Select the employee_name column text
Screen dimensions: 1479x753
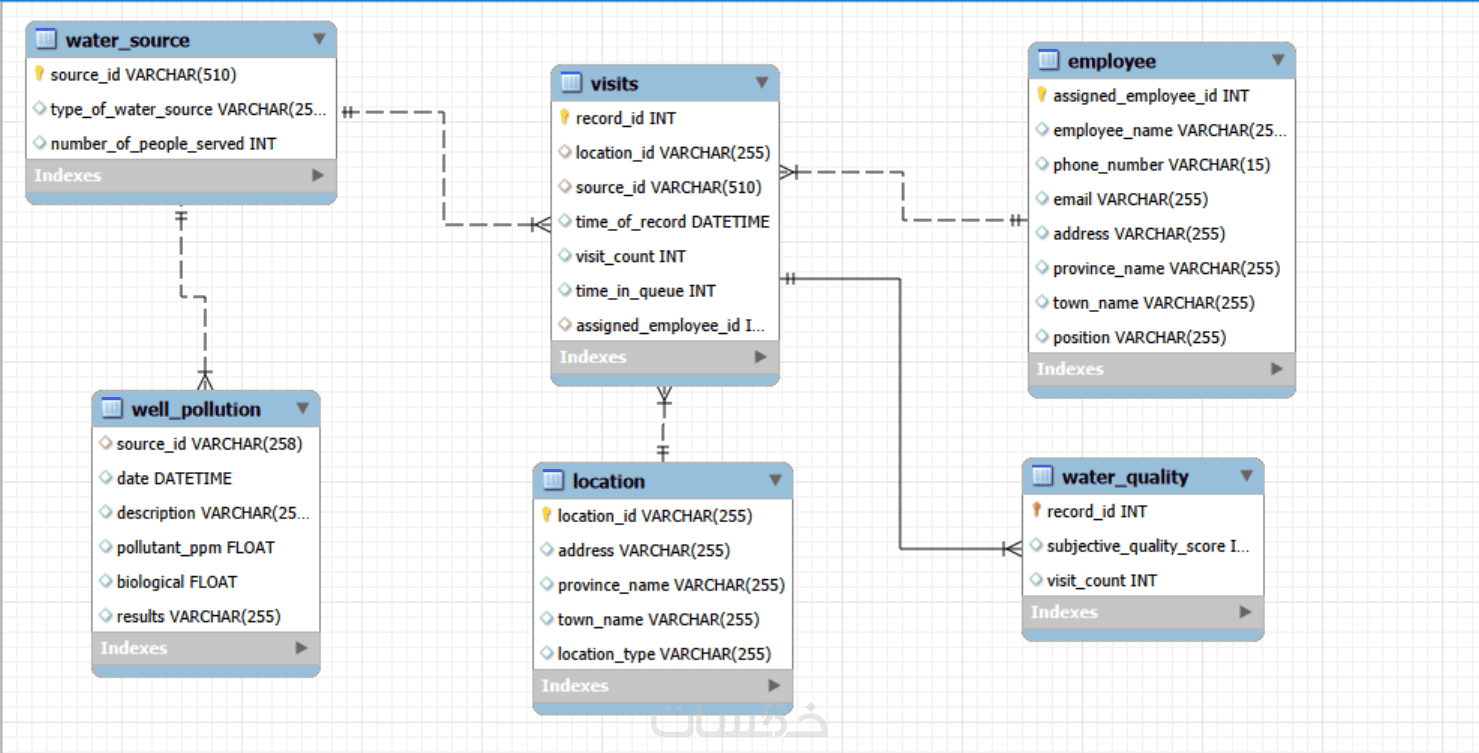1170,131
